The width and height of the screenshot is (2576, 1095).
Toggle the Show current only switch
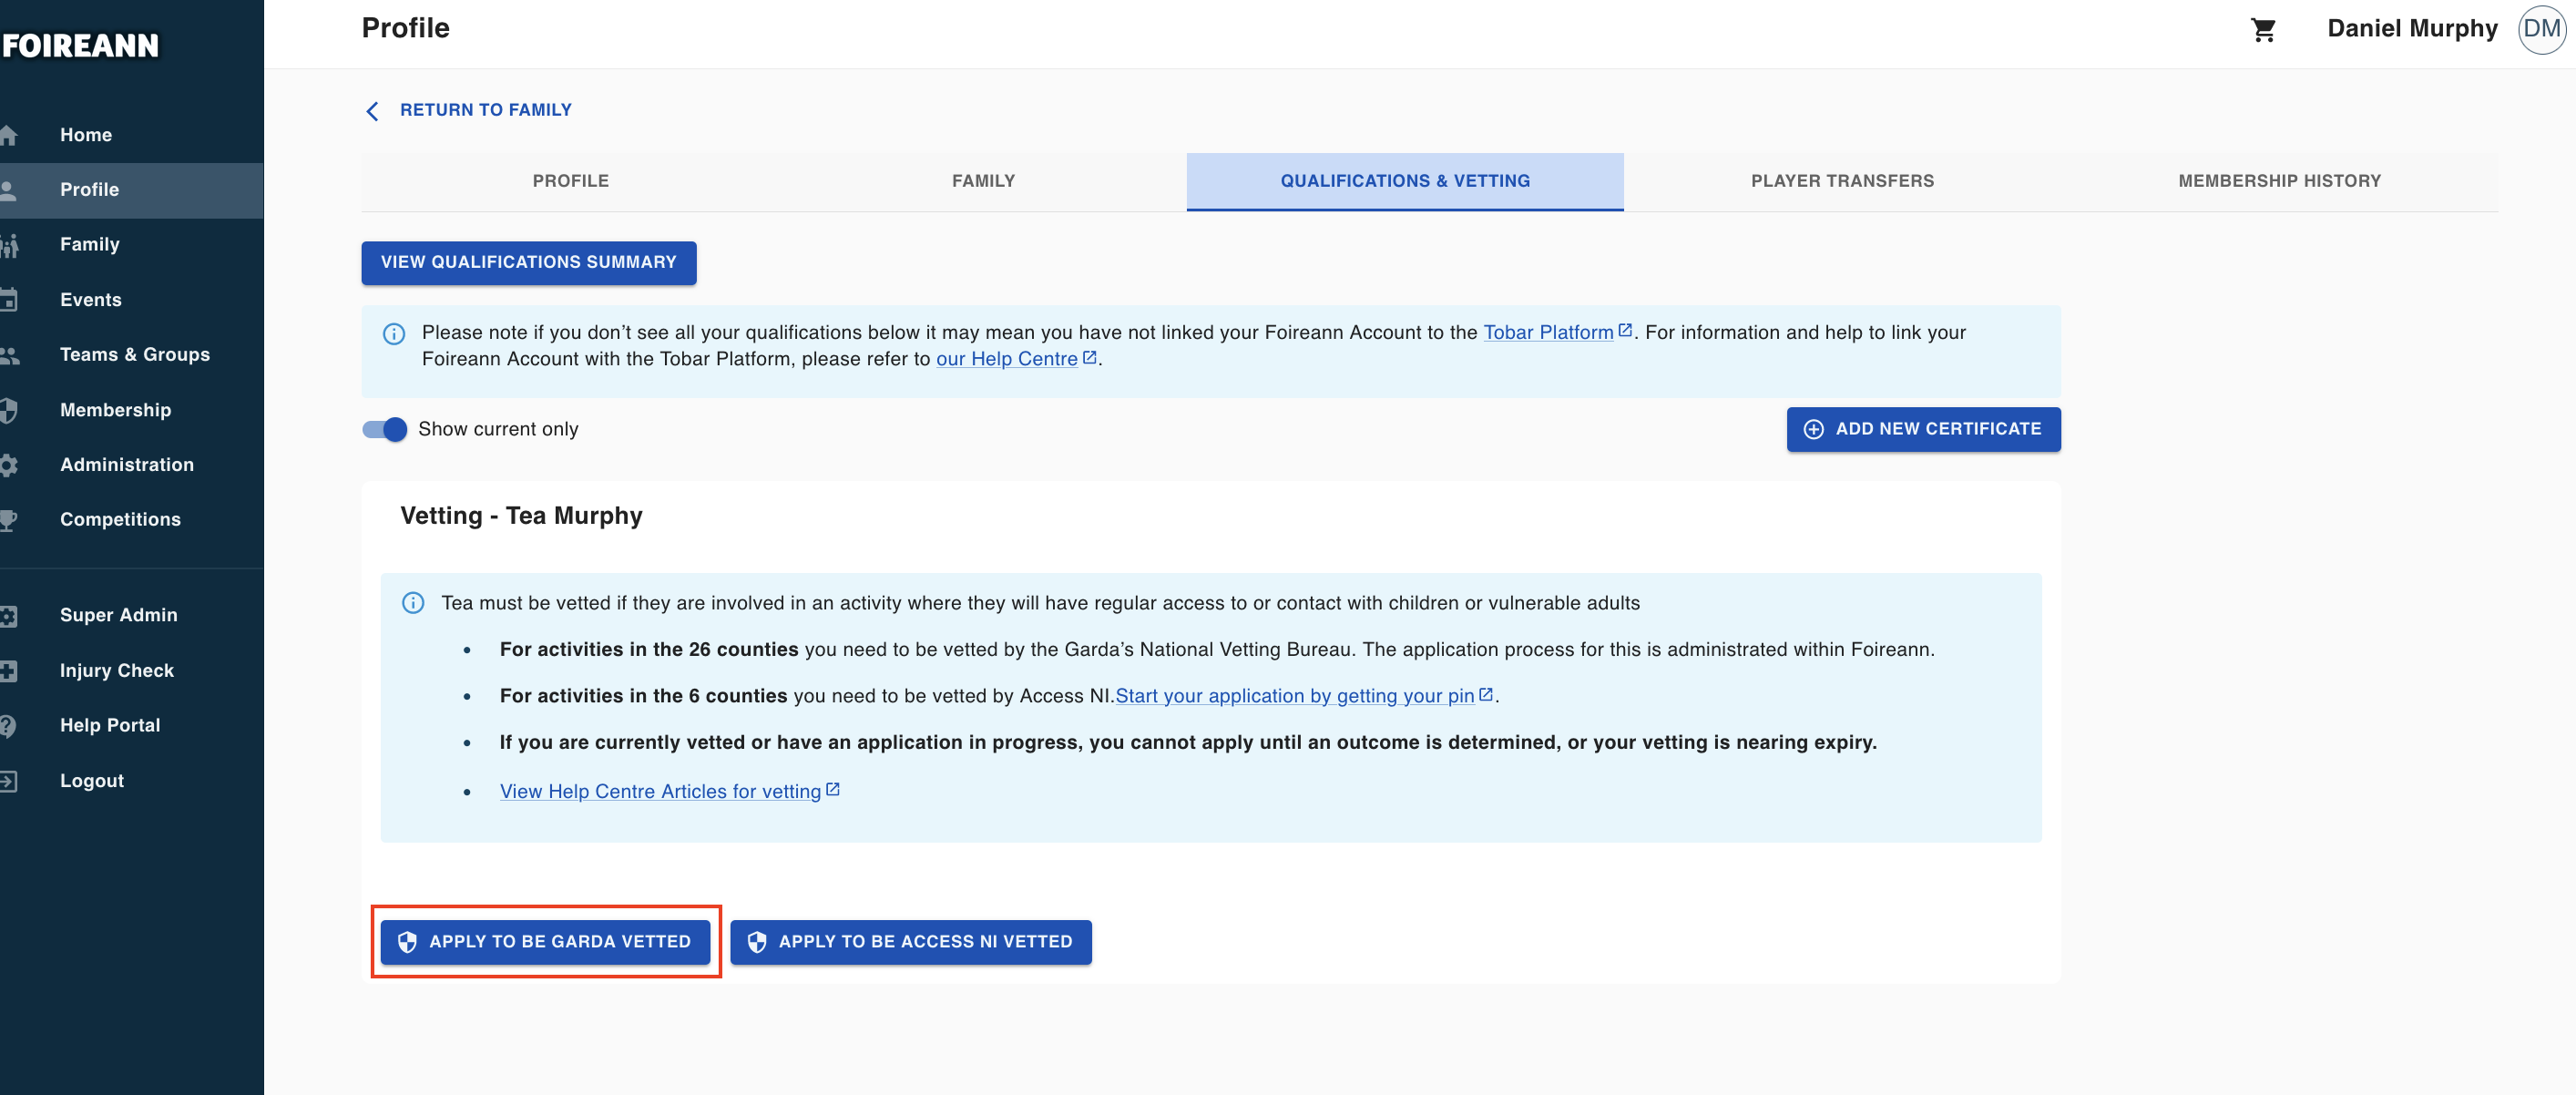coord(385,429)
